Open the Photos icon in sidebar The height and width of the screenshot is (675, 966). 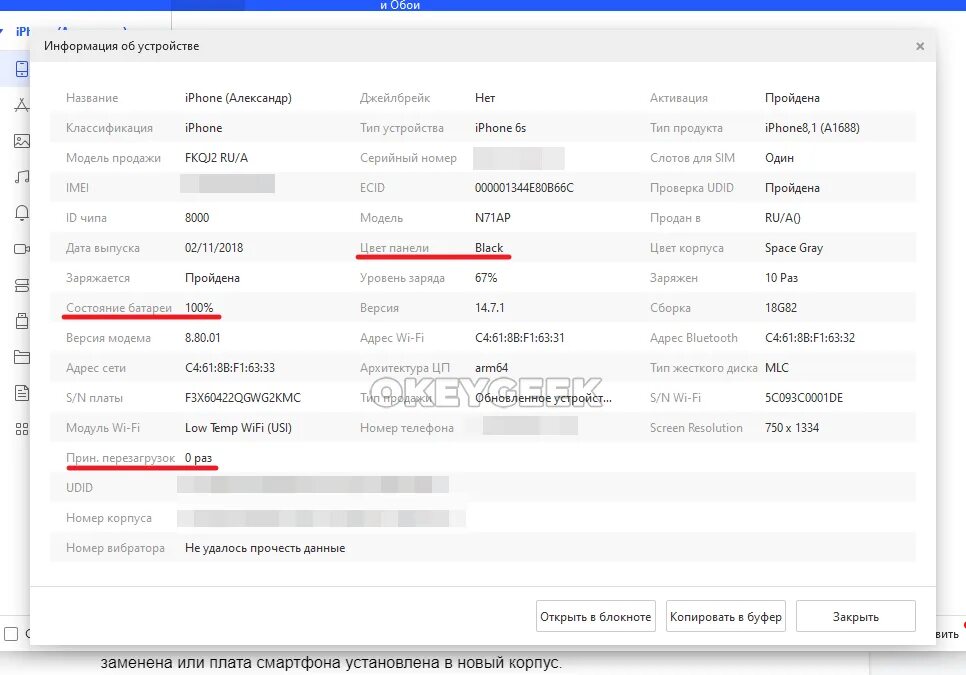click(22, 141)
